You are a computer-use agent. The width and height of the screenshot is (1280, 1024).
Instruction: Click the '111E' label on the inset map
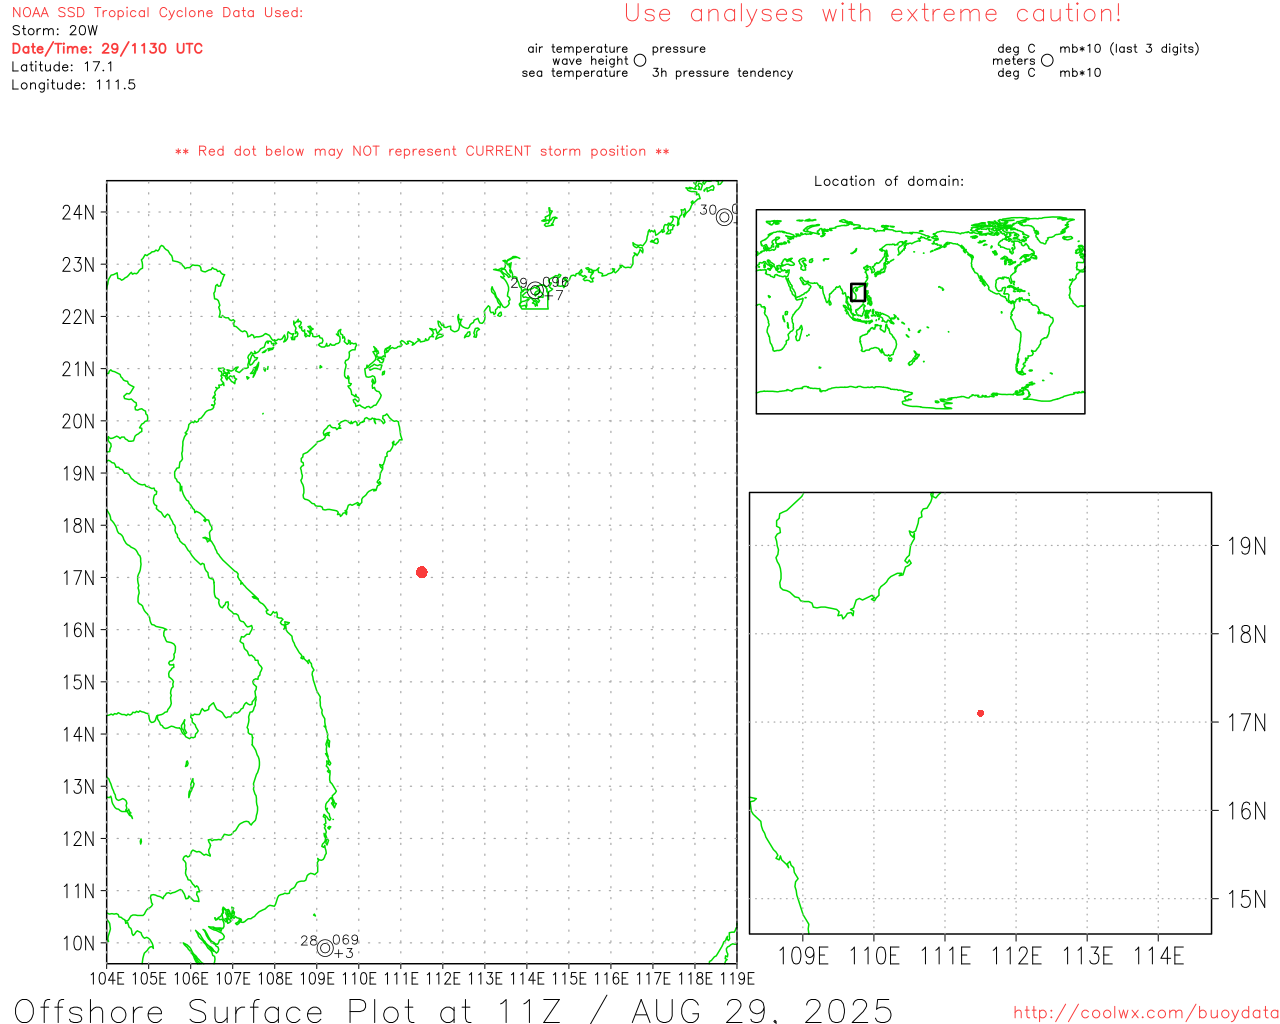click(945, 956)
